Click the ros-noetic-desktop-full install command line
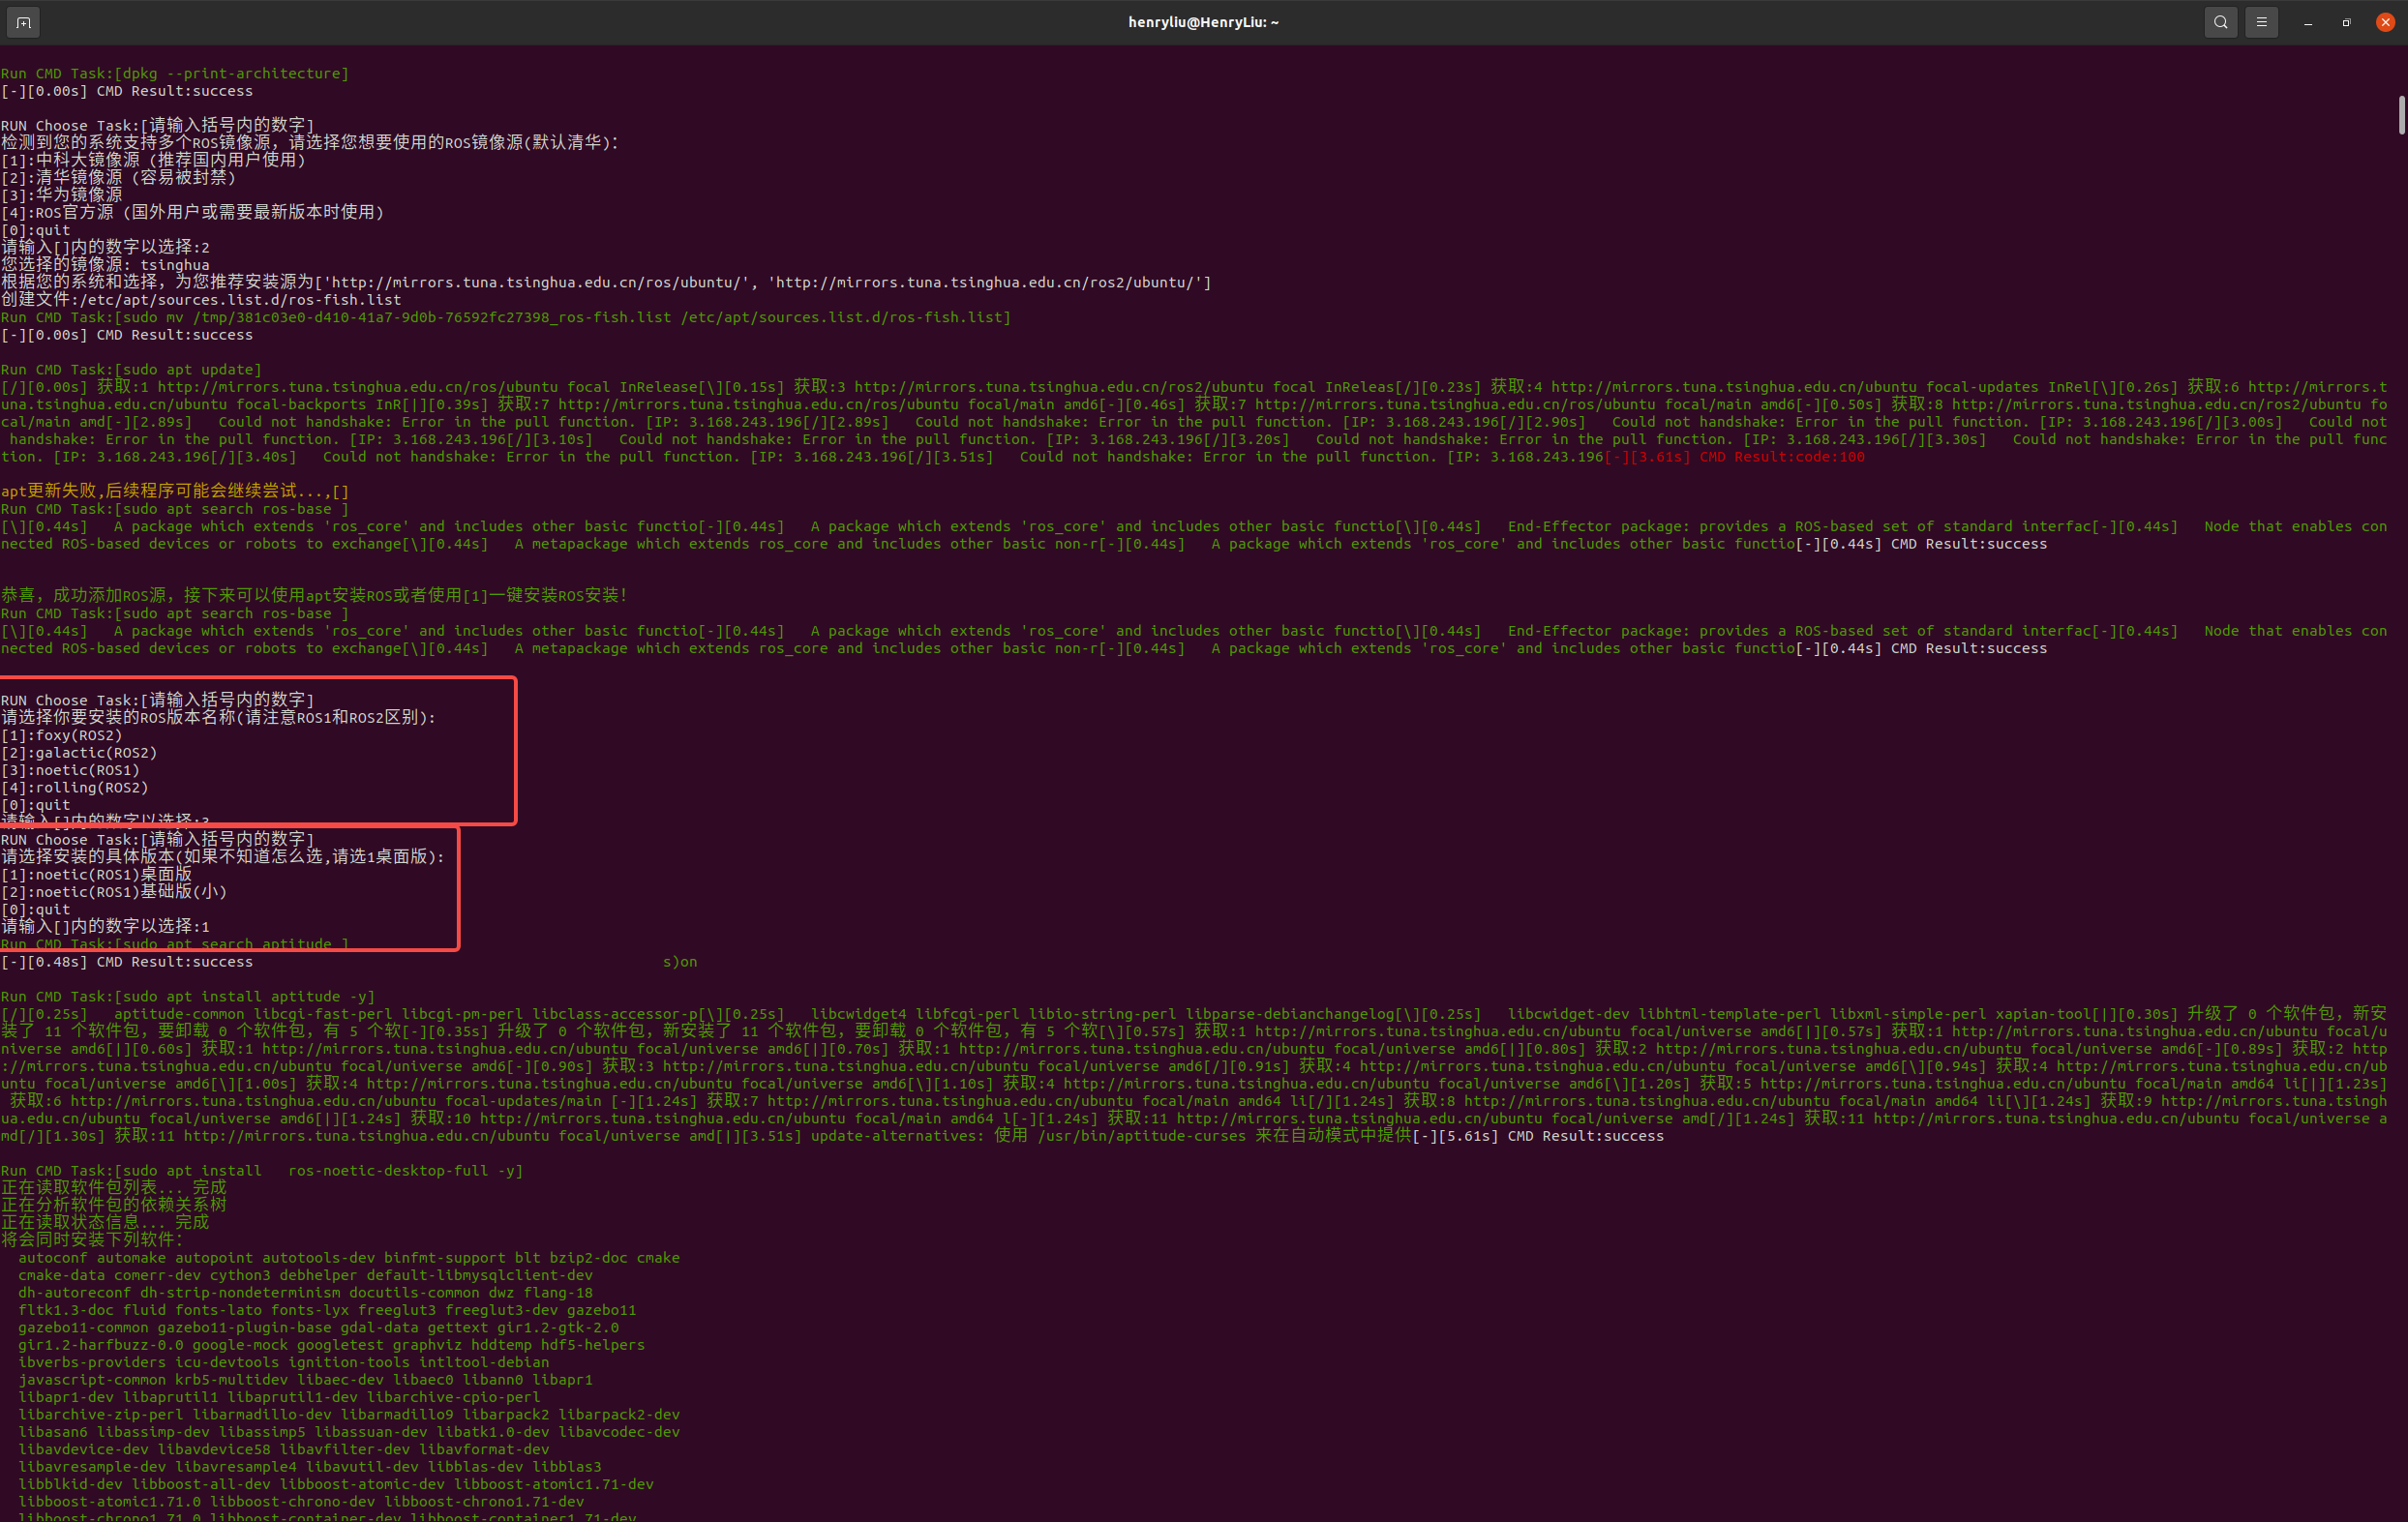 click(262, 1171)
